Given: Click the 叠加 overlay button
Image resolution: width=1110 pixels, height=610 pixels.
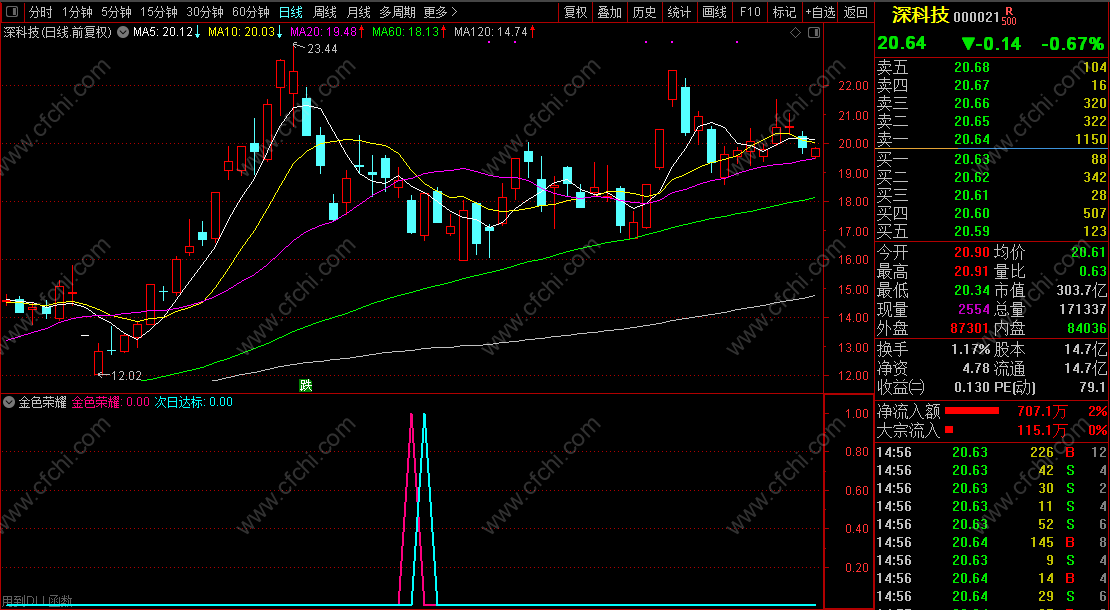Looking at the screenshot, I should [610, 12].
